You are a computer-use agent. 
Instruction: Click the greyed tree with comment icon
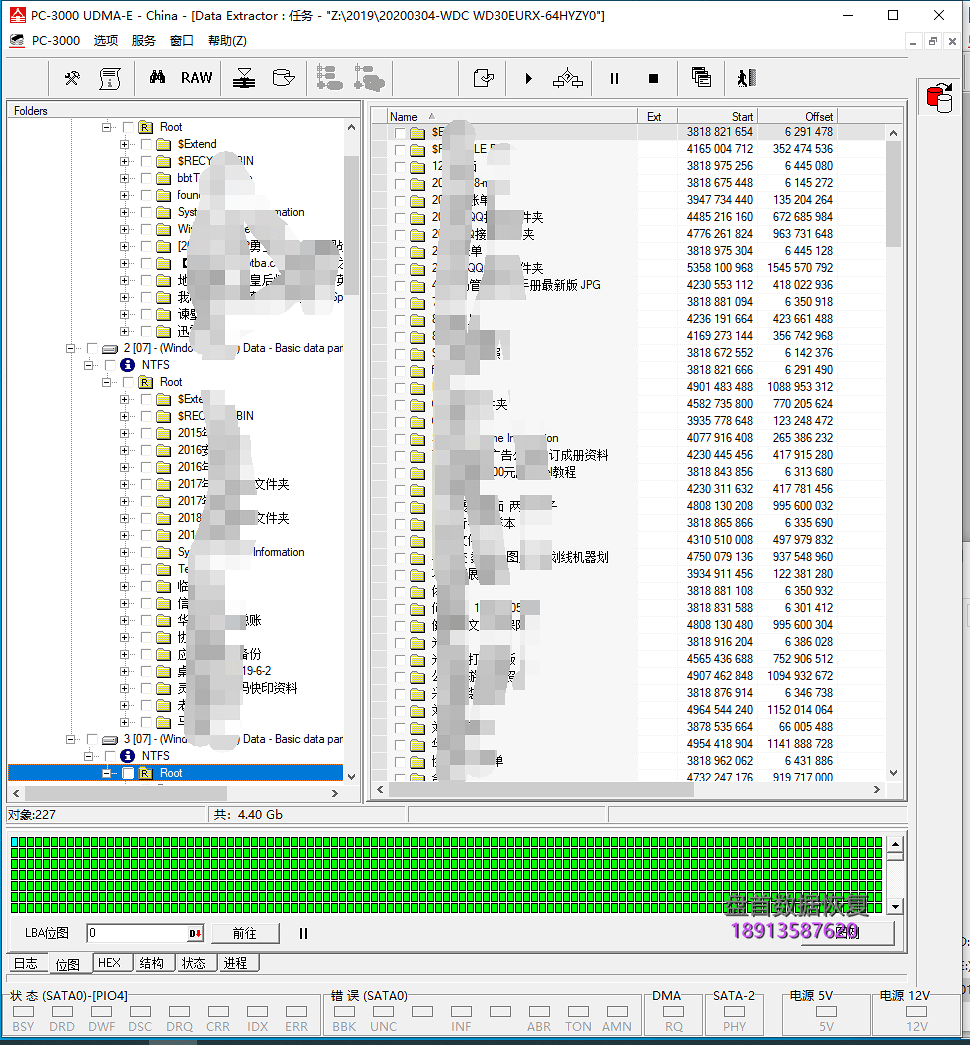pos(369,78)
